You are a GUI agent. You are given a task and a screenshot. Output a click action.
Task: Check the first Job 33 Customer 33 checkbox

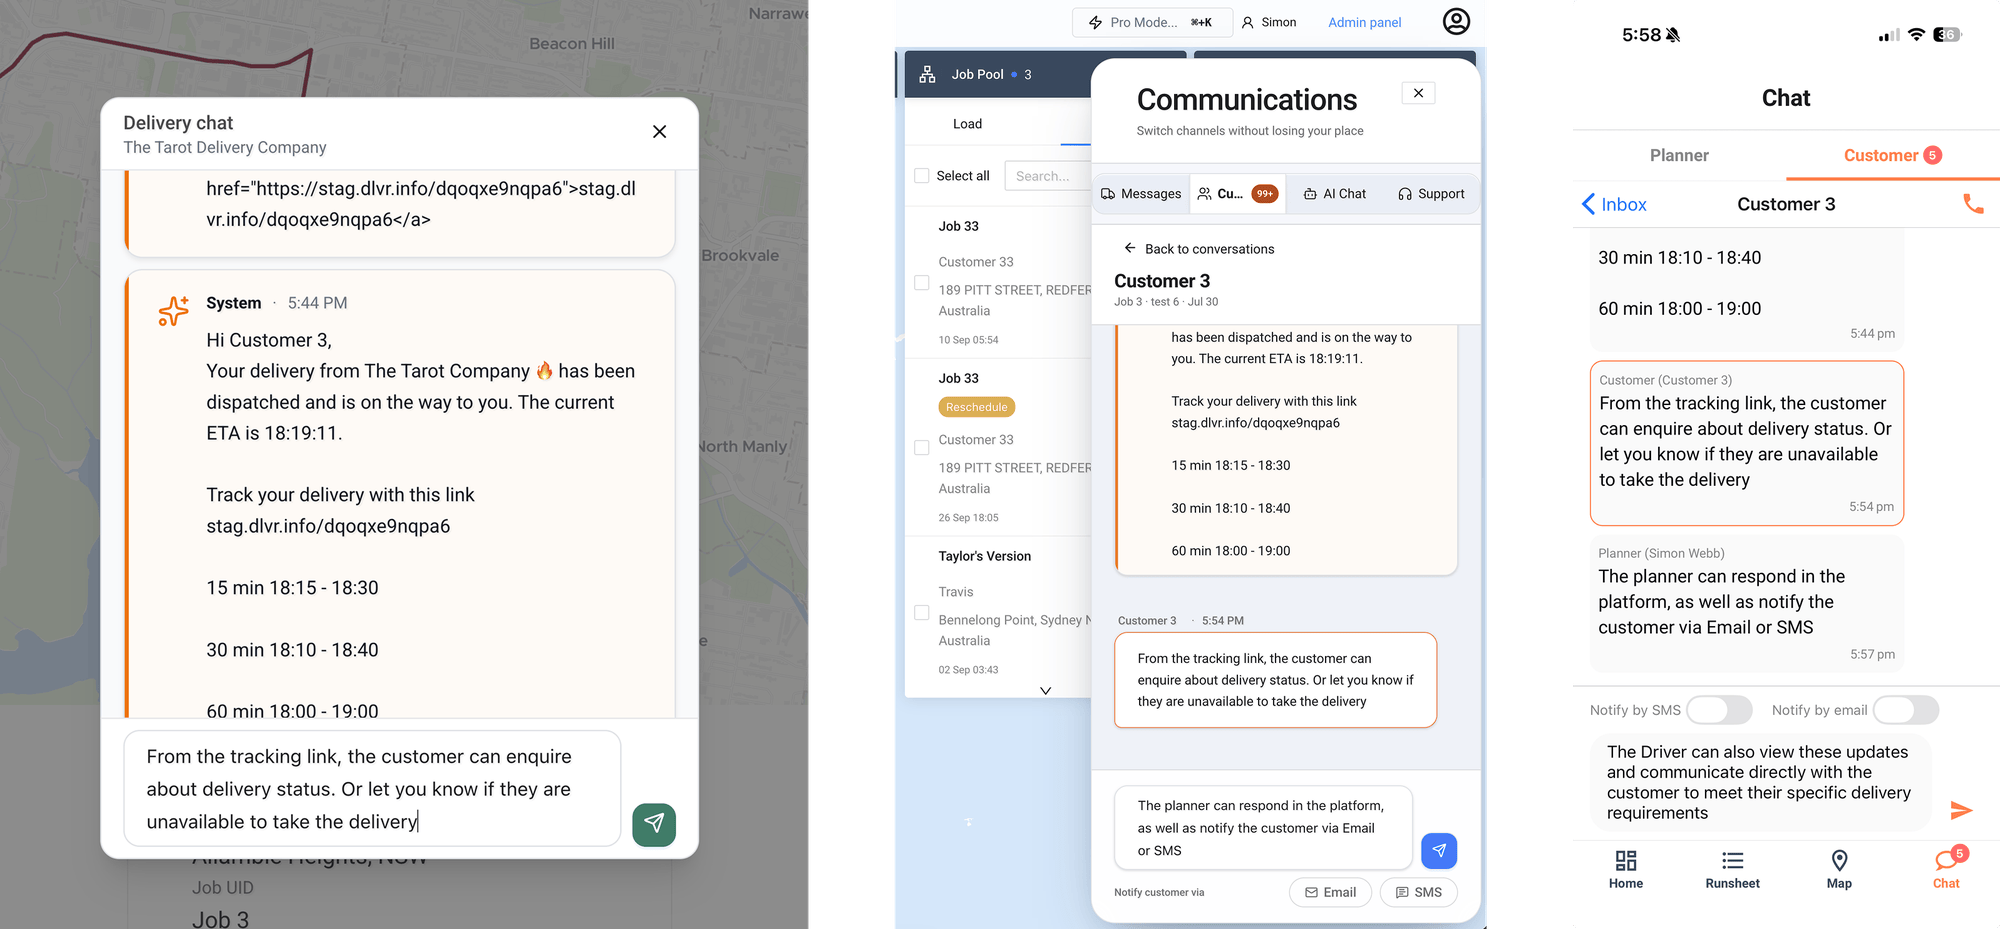922,283
